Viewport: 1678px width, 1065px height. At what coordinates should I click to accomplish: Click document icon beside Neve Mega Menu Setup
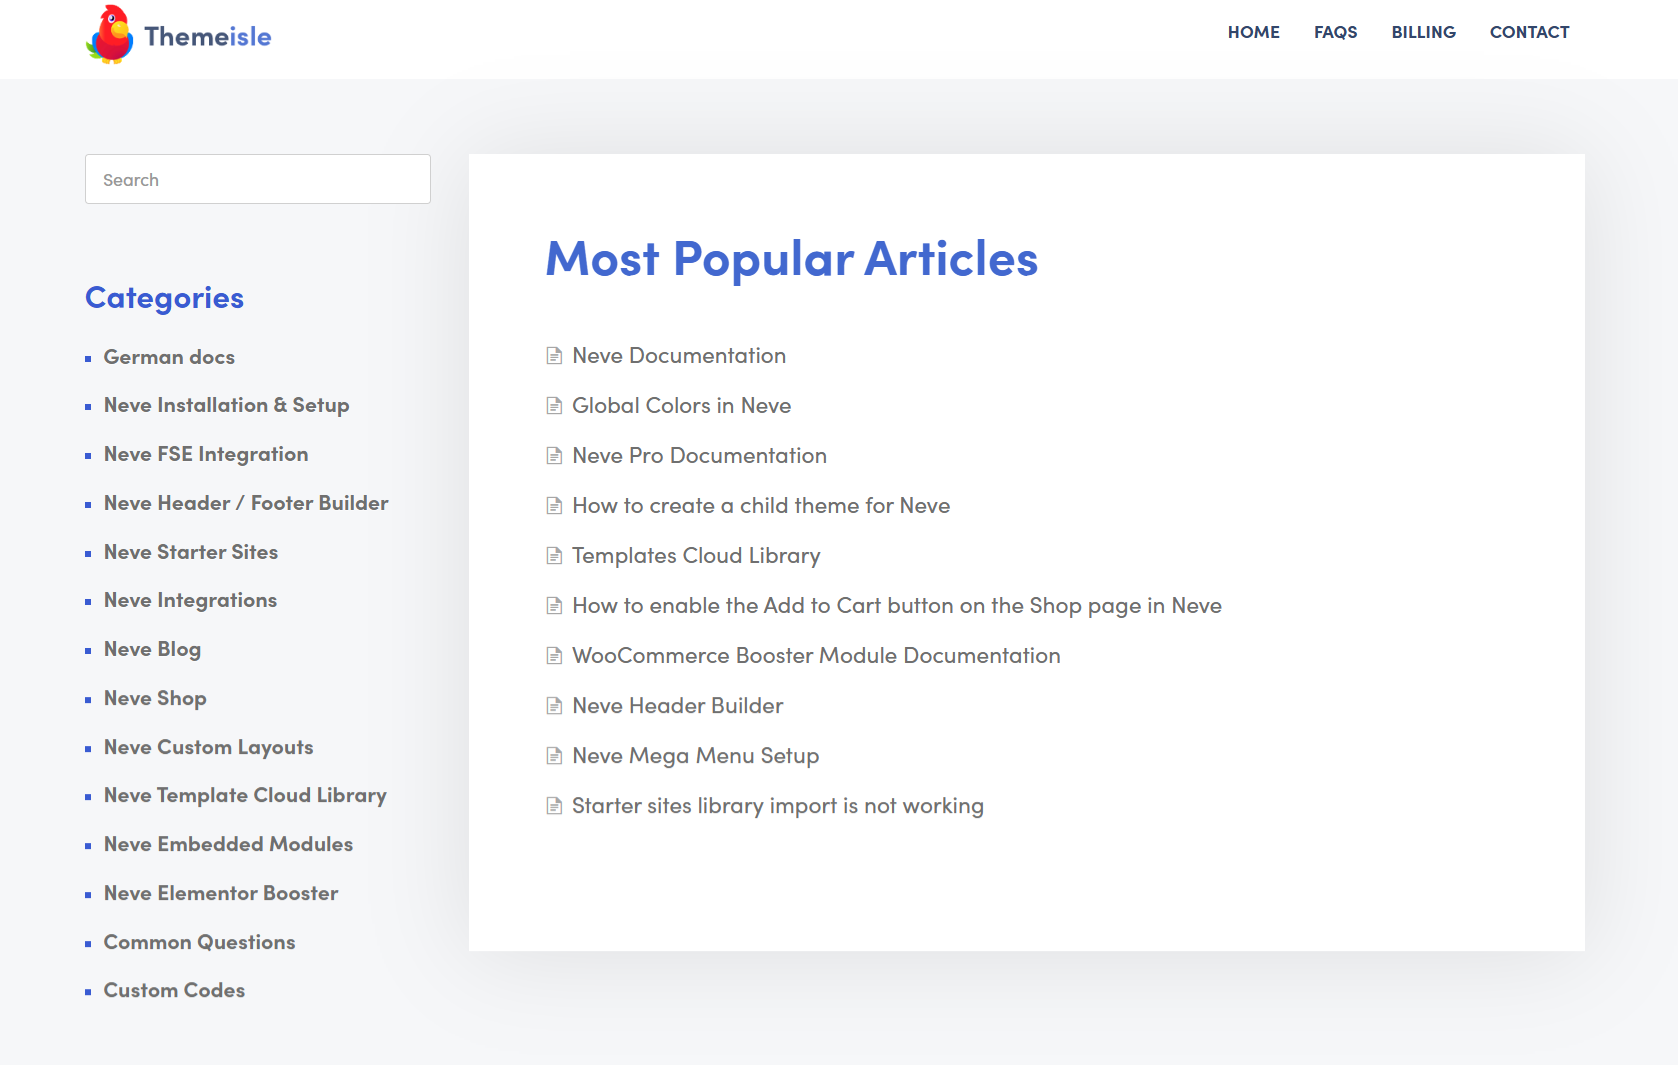[x=554, y=756]
